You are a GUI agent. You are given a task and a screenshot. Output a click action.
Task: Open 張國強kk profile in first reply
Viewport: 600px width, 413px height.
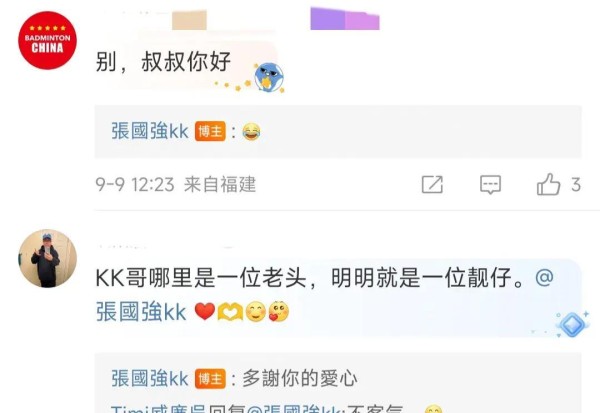coord(150,131)
